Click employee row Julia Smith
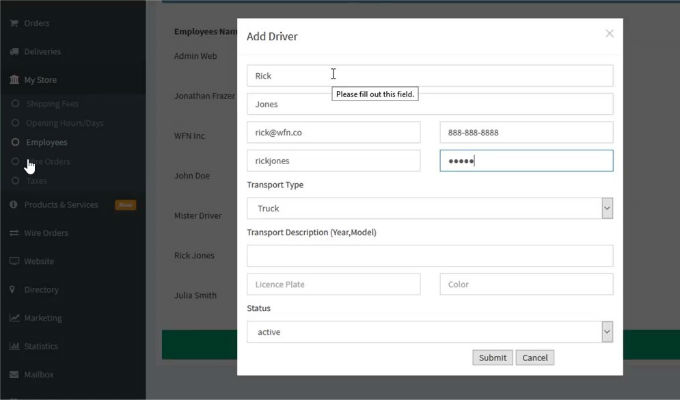Image resolution: width=680 pixels, height=400 pixels. (x=195, y=295)
